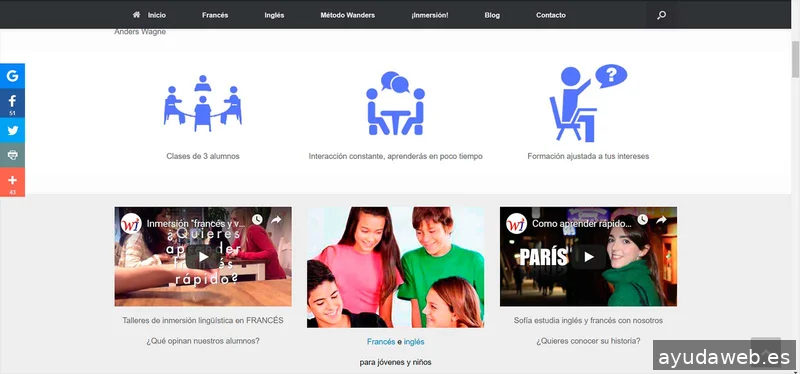
Task: Play the 'Como aprender rápido' París video
Action: 588,257
